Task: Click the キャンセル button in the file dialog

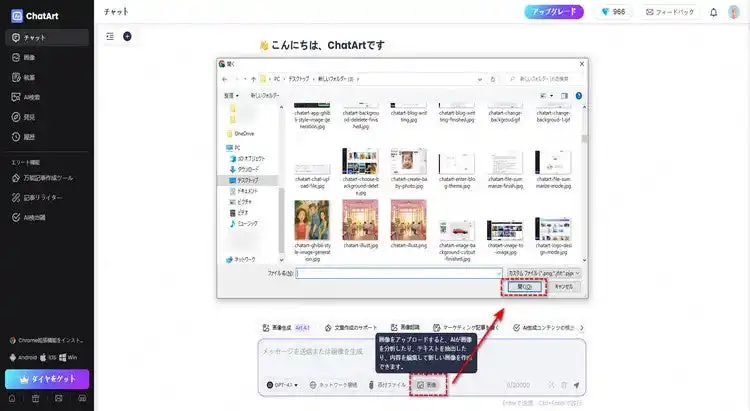Action: click(564, 286)
